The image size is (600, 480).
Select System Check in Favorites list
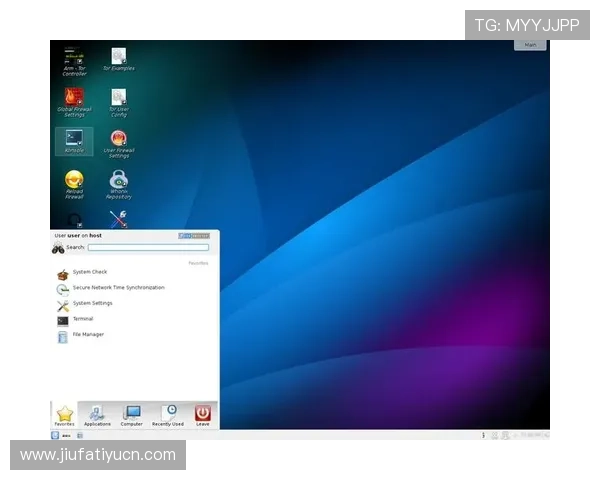point(89,272)
